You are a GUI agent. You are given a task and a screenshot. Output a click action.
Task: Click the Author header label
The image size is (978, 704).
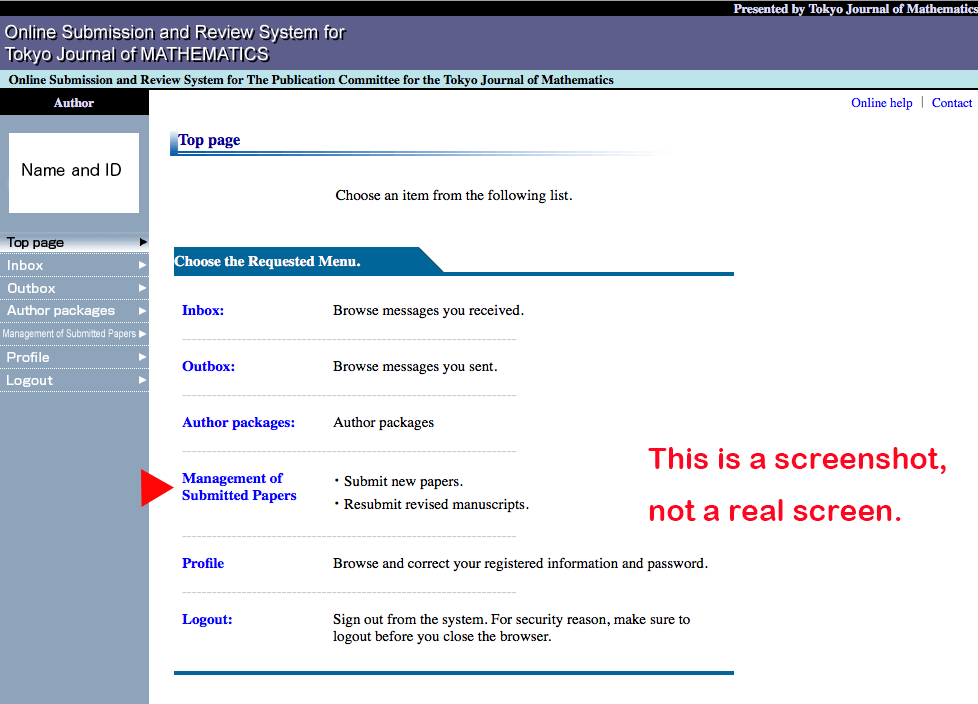point(74,103)
